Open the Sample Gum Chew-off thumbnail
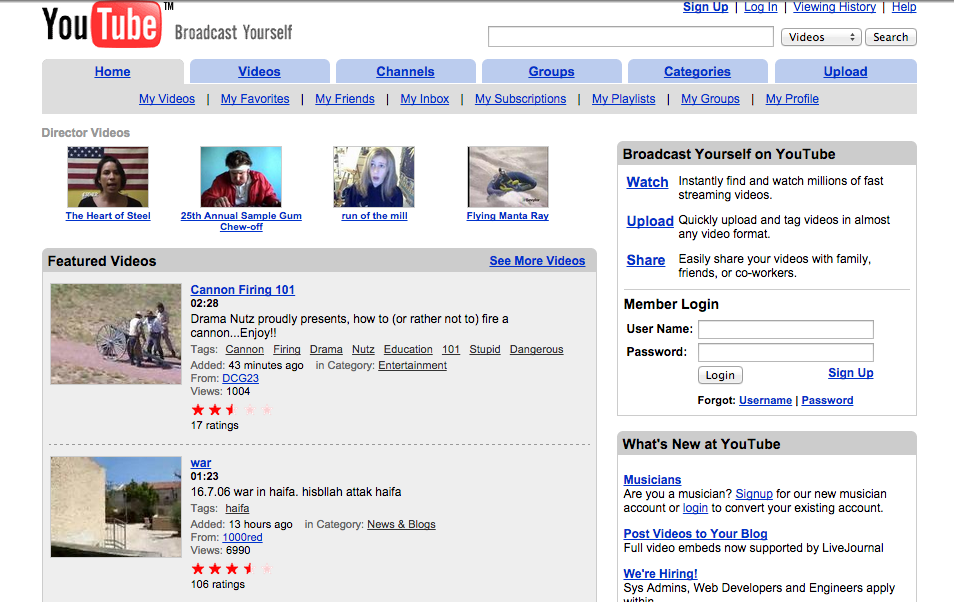Image resolution: width=954 pixels, height=602 pixels. point(241,177)
